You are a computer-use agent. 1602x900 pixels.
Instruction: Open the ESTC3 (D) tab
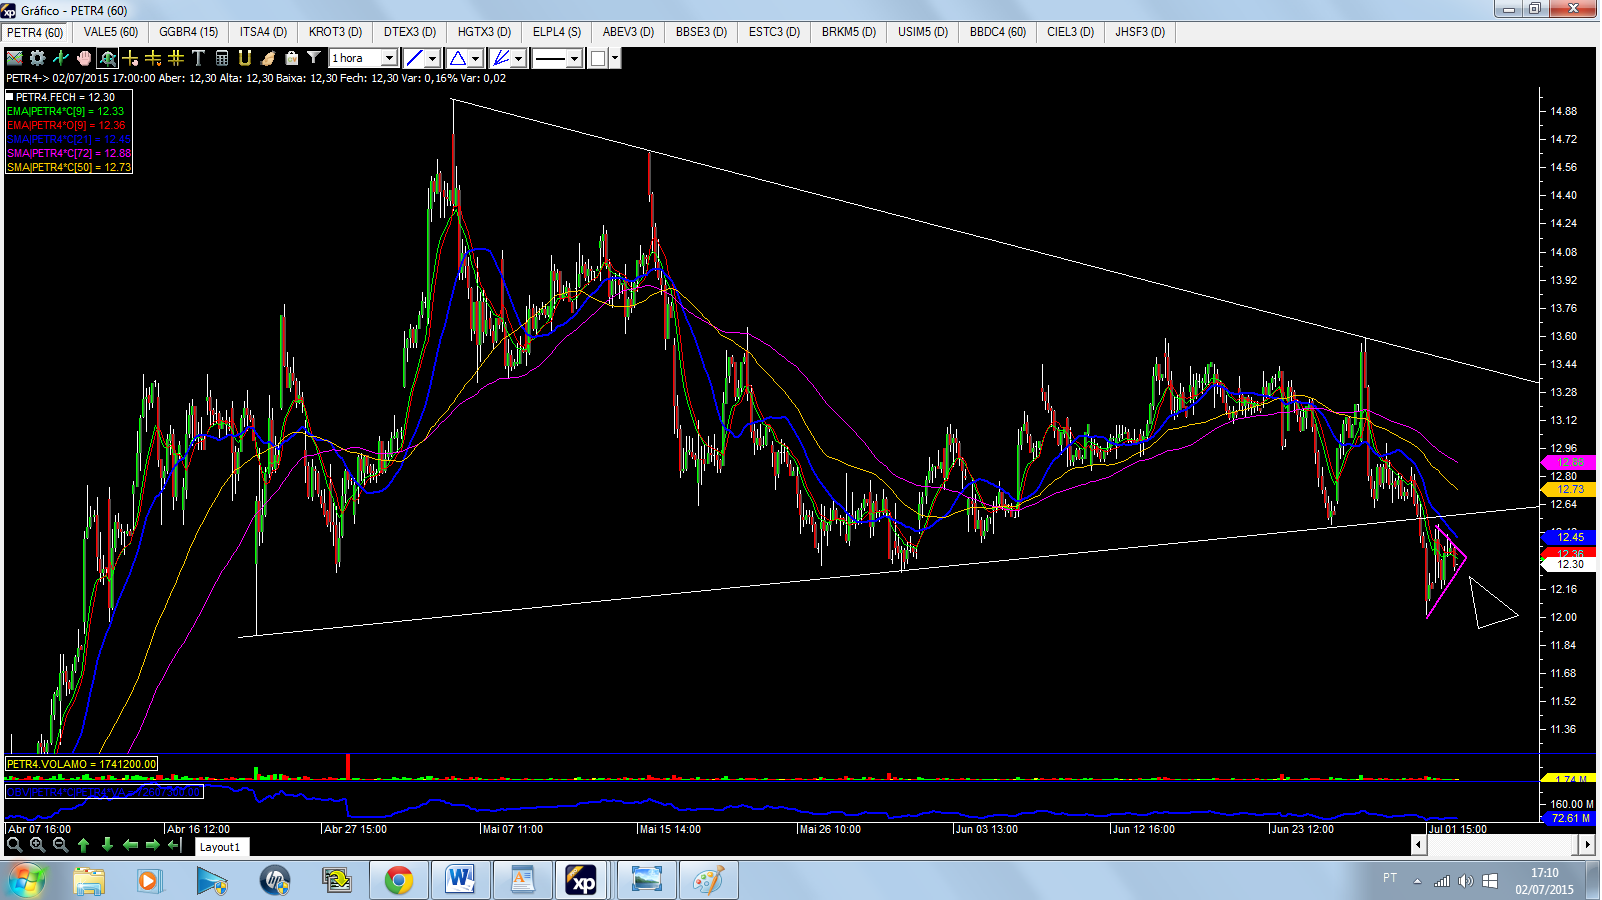point(775,32)
